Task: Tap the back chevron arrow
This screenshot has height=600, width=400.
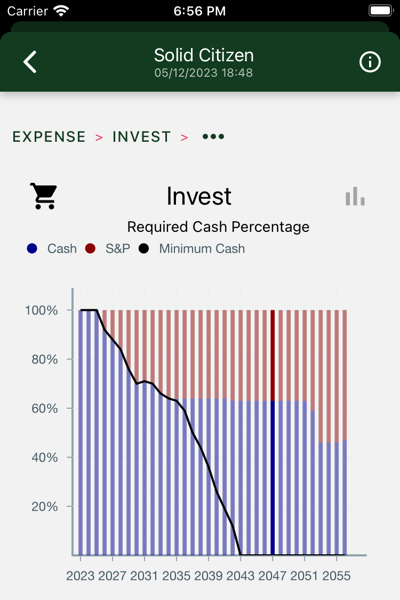Action: (30, 62)
